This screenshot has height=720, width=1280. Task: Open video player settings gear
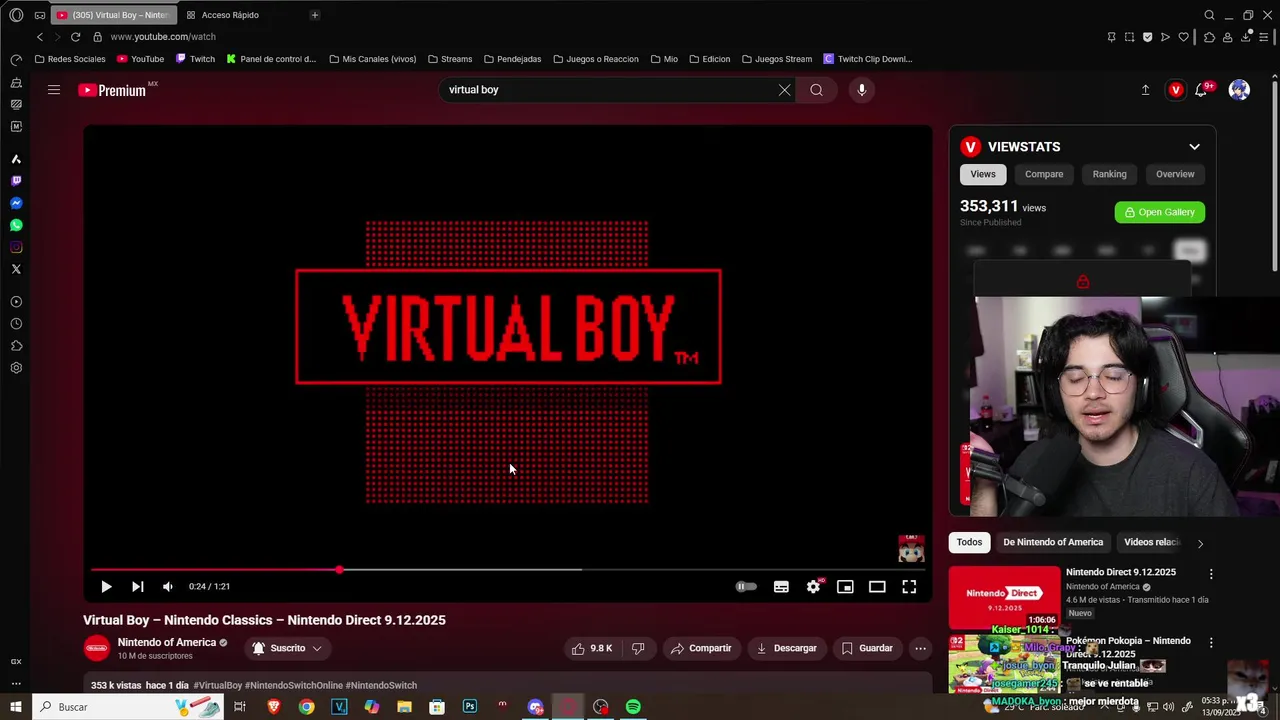pyautogui.click(x=813, y=587)
